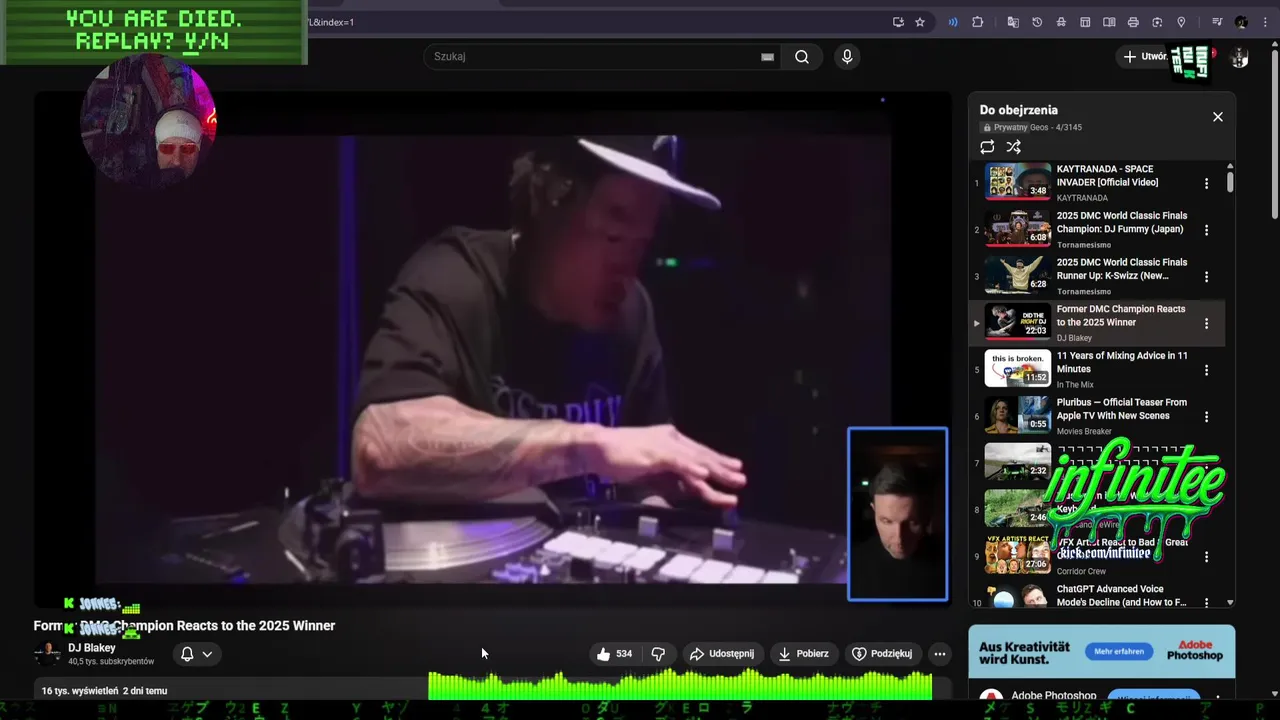Click the search magnifier icon
Image resolution: width=1280 pixels, height=720 pixels.
pos(802,57)
